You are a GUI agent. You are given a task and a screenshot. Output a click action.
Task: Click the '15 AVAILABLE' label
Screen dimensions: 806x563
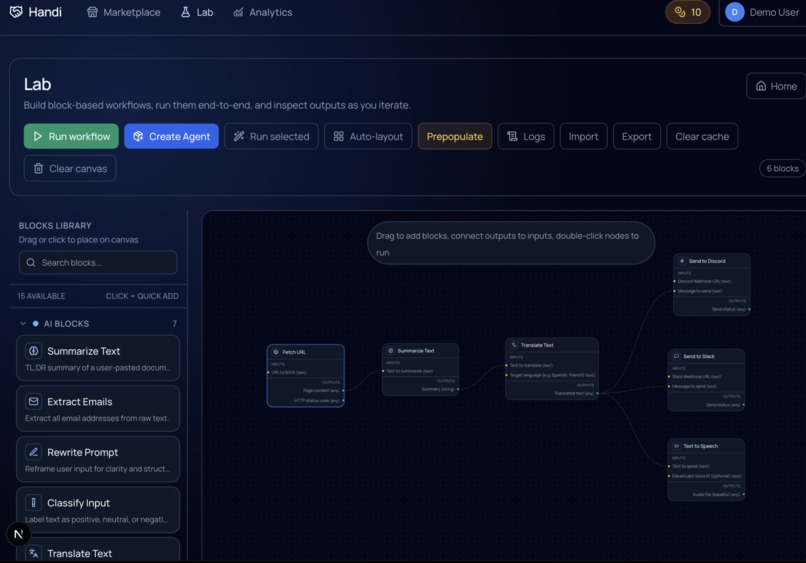pos(41,296)
